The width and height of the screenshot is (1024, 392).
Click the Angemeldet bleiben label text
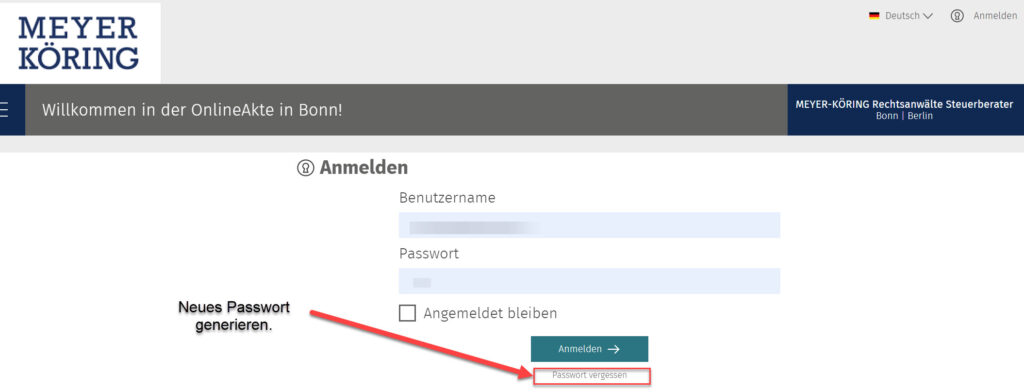coord(490,313)
